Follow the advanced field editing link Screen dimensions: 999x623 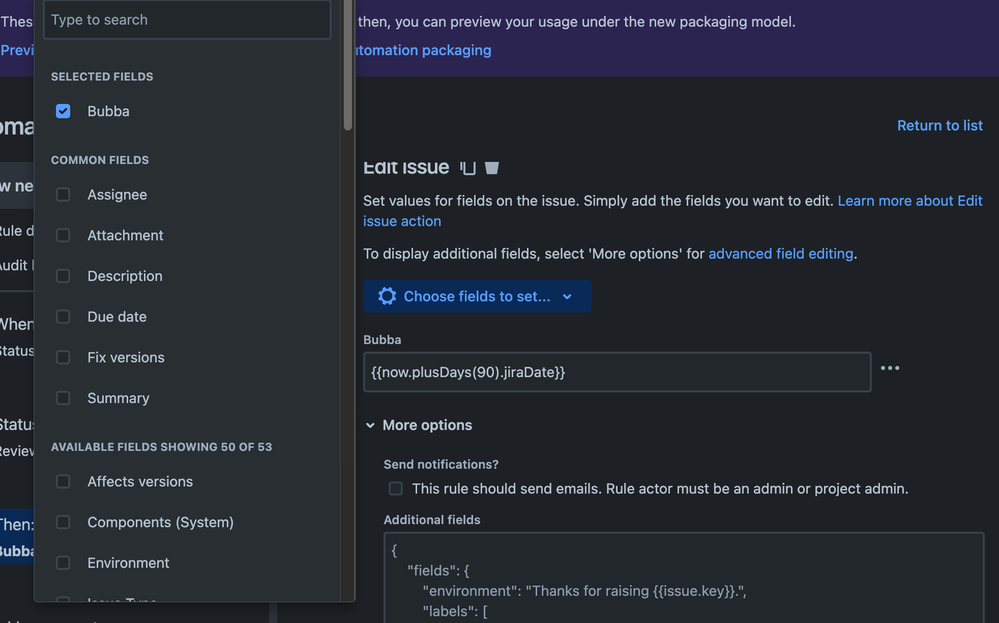(x=780, y=253)
